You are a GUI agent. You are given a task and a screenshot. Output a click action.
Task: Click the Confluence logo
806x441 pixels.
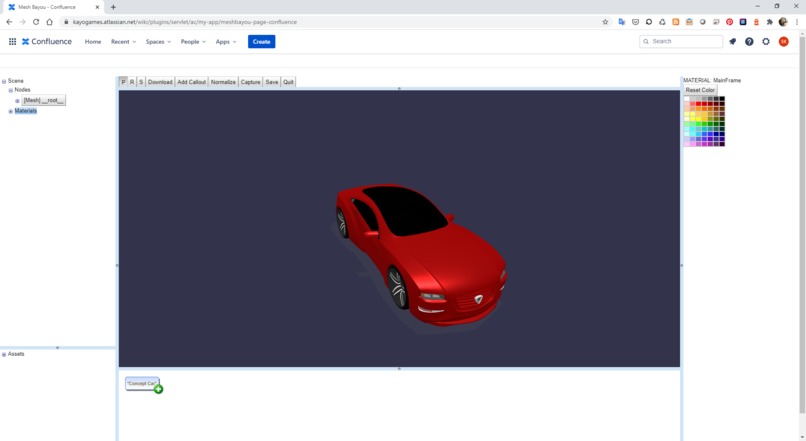pos(46,42)
